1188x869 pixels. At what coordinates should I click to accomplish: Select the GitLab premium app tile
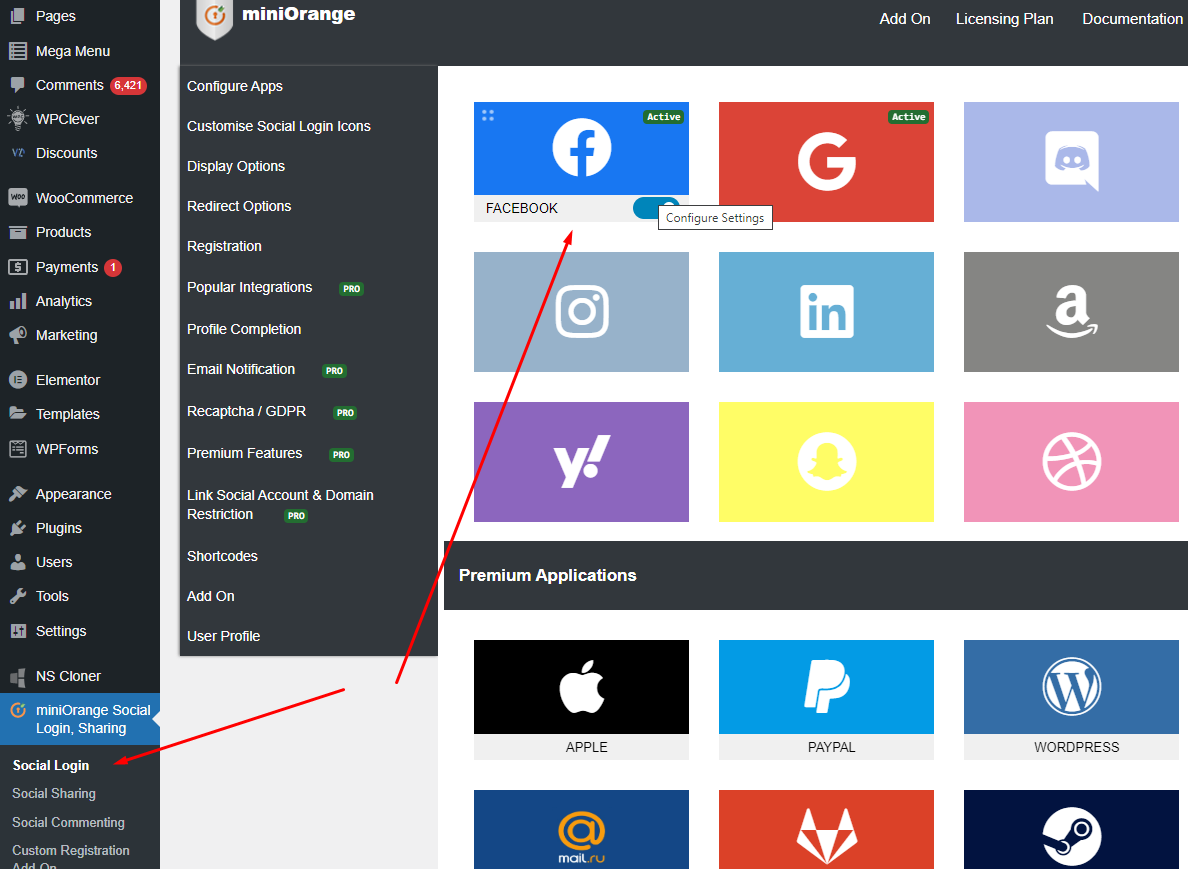pyautogui.click(x=826, y=830)
